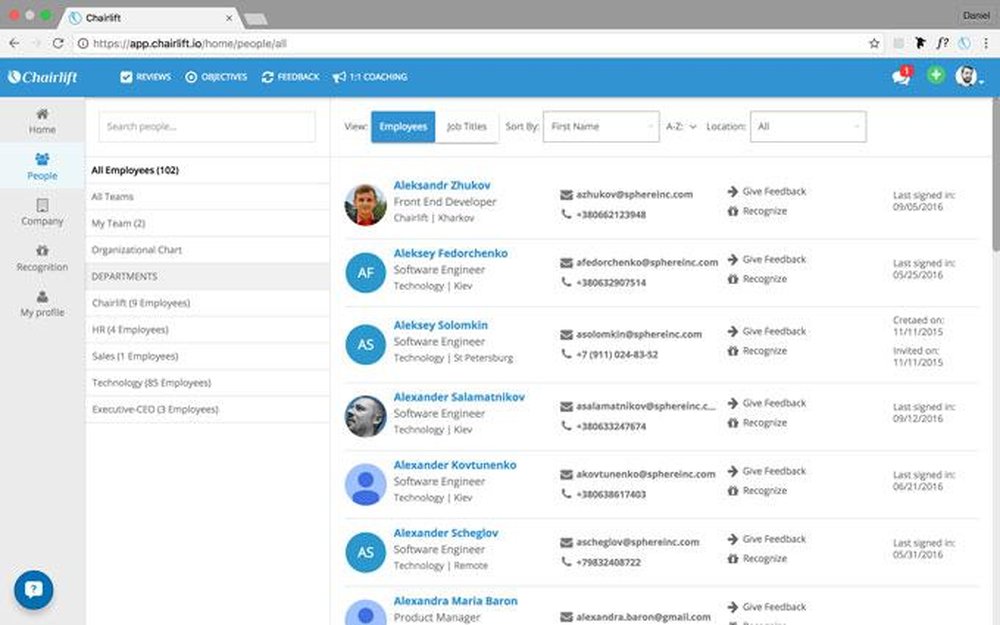Open Organizational Chart
The image size is (1000, 625).
tap(207, 250)
